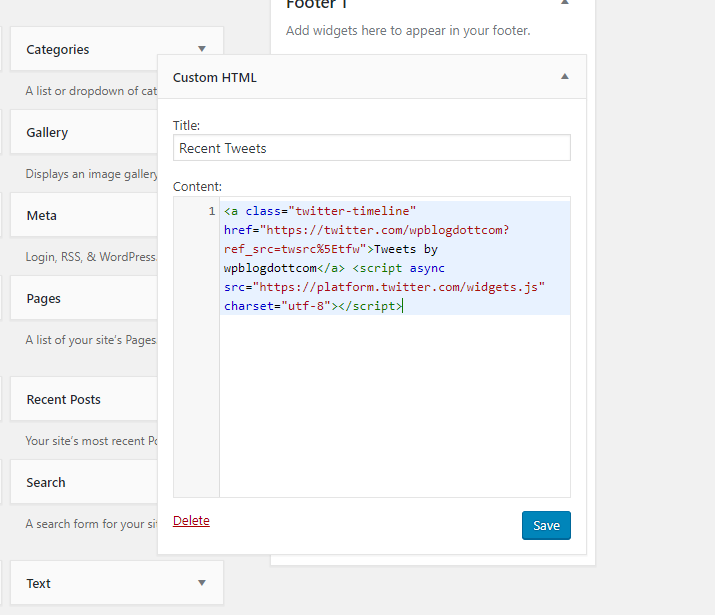Select the Gallery widget
The width and height of the screenshot is (715, 615).
pyautogui.click(x=84, y=132)
